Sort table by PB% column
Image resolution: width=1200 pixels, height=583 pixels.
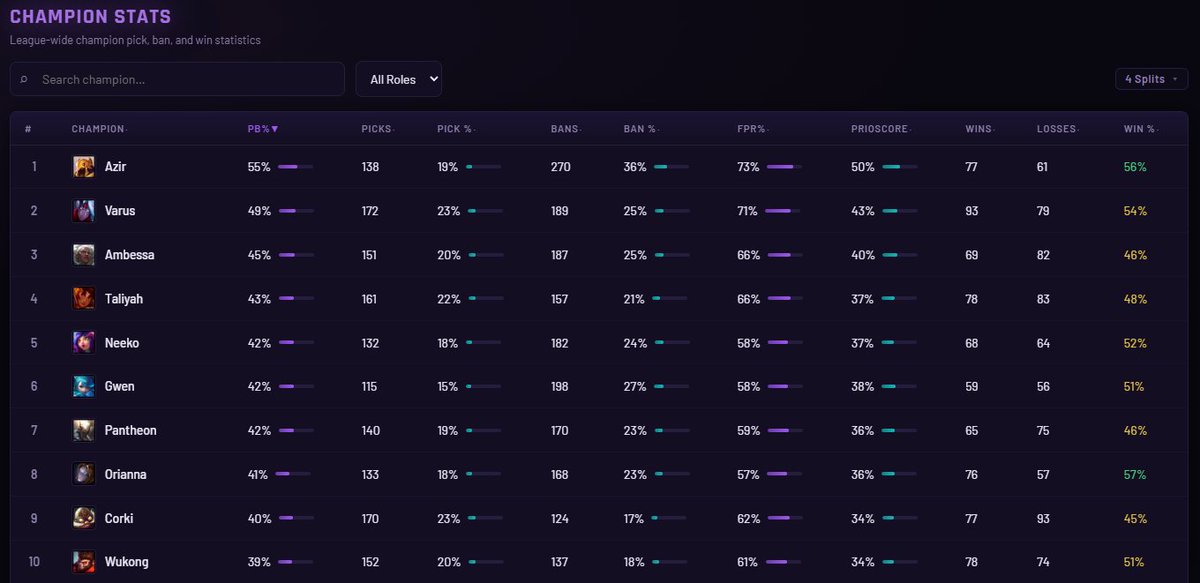pos(263,129)
